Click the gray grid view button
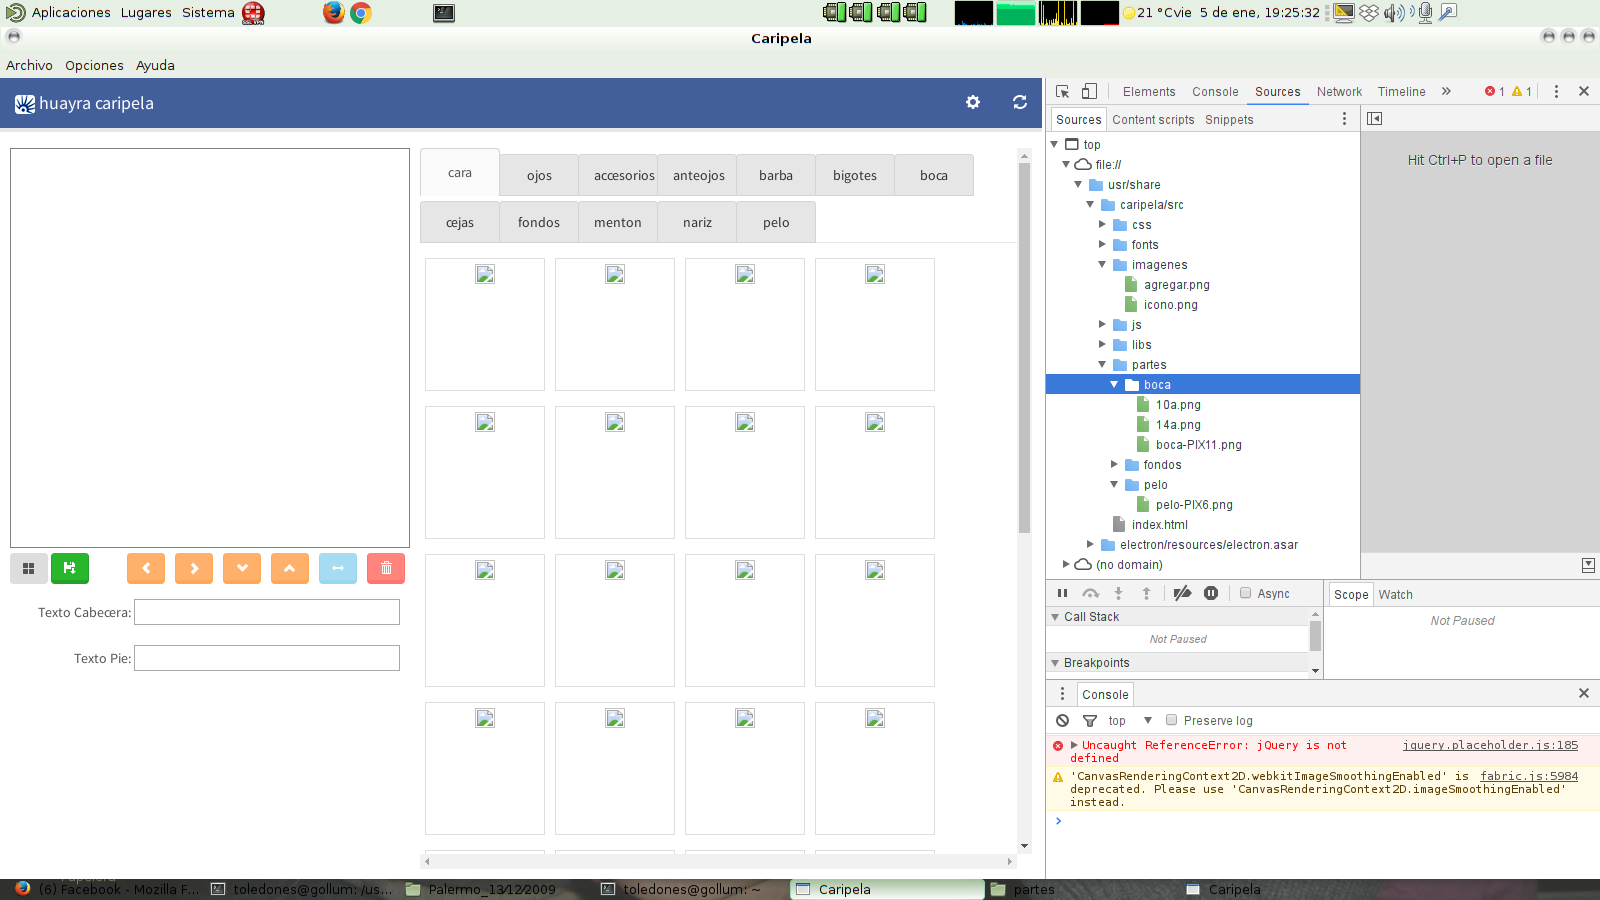The width and height of the screenshot is (1600, 900). (x=29, y=568)
